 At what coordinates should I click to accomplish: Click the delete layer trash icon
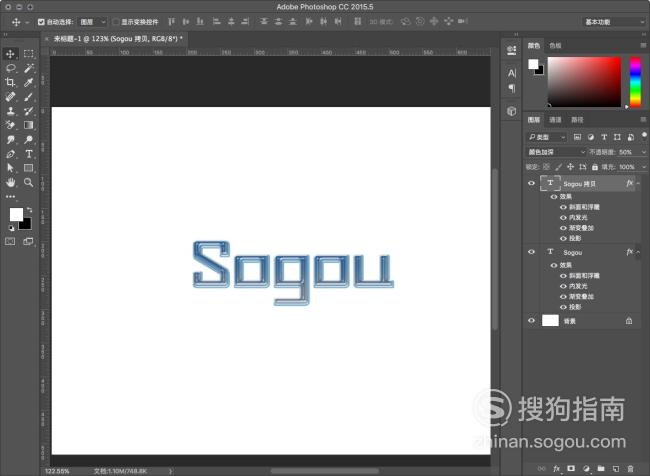pyautogui.click(x=630, y=469)
